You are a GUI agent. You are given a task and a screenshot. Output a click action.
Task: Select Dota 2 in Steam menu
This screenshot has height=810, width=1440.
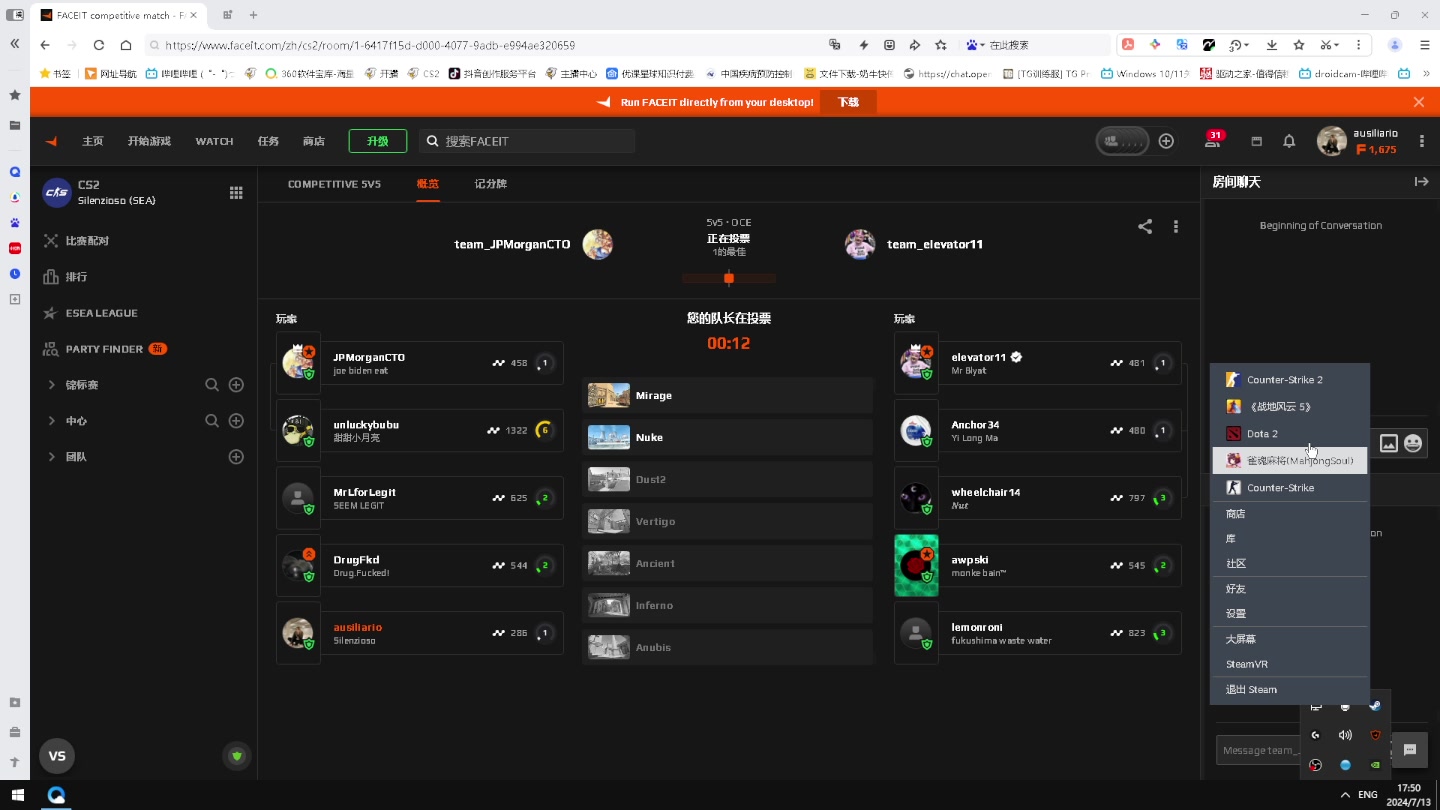pyautogui.click(x=1289, y=434)
